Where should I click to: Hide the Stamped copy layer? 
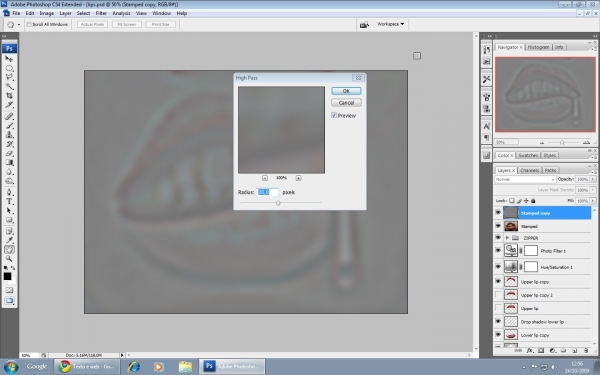498,213
